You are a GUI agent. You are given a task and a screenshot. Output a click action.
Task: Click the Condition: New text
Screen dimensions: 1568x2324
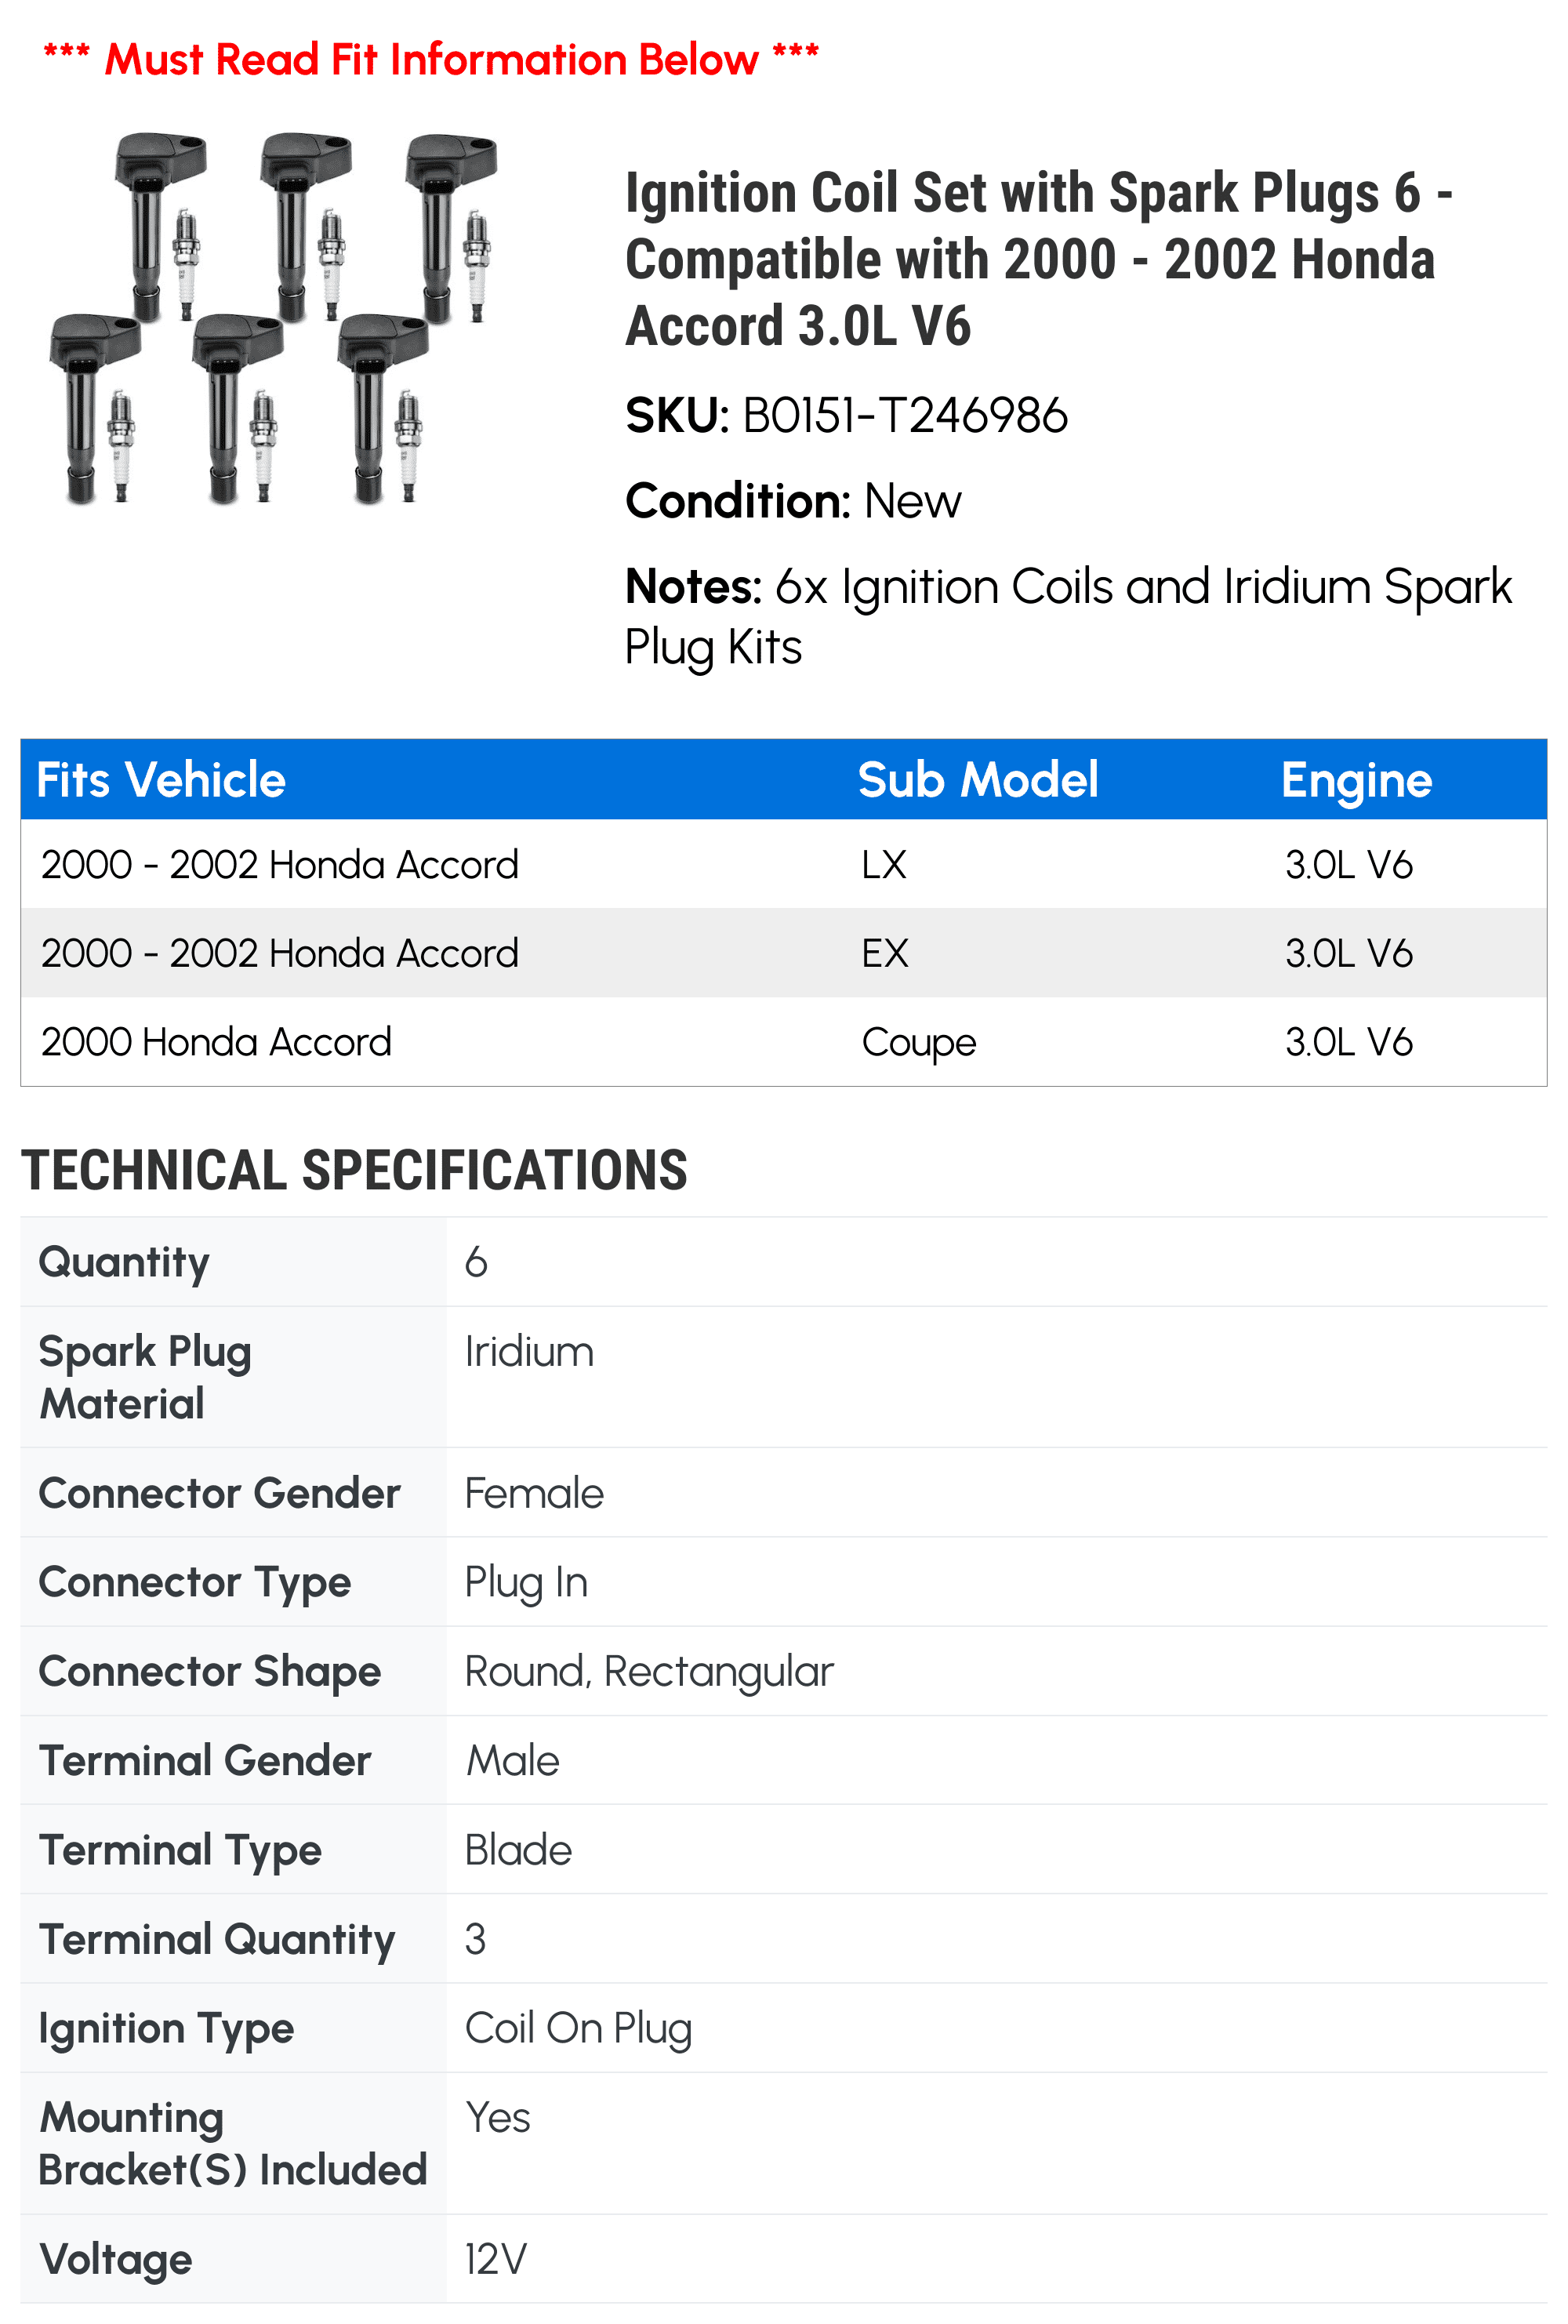pos(793,501)
